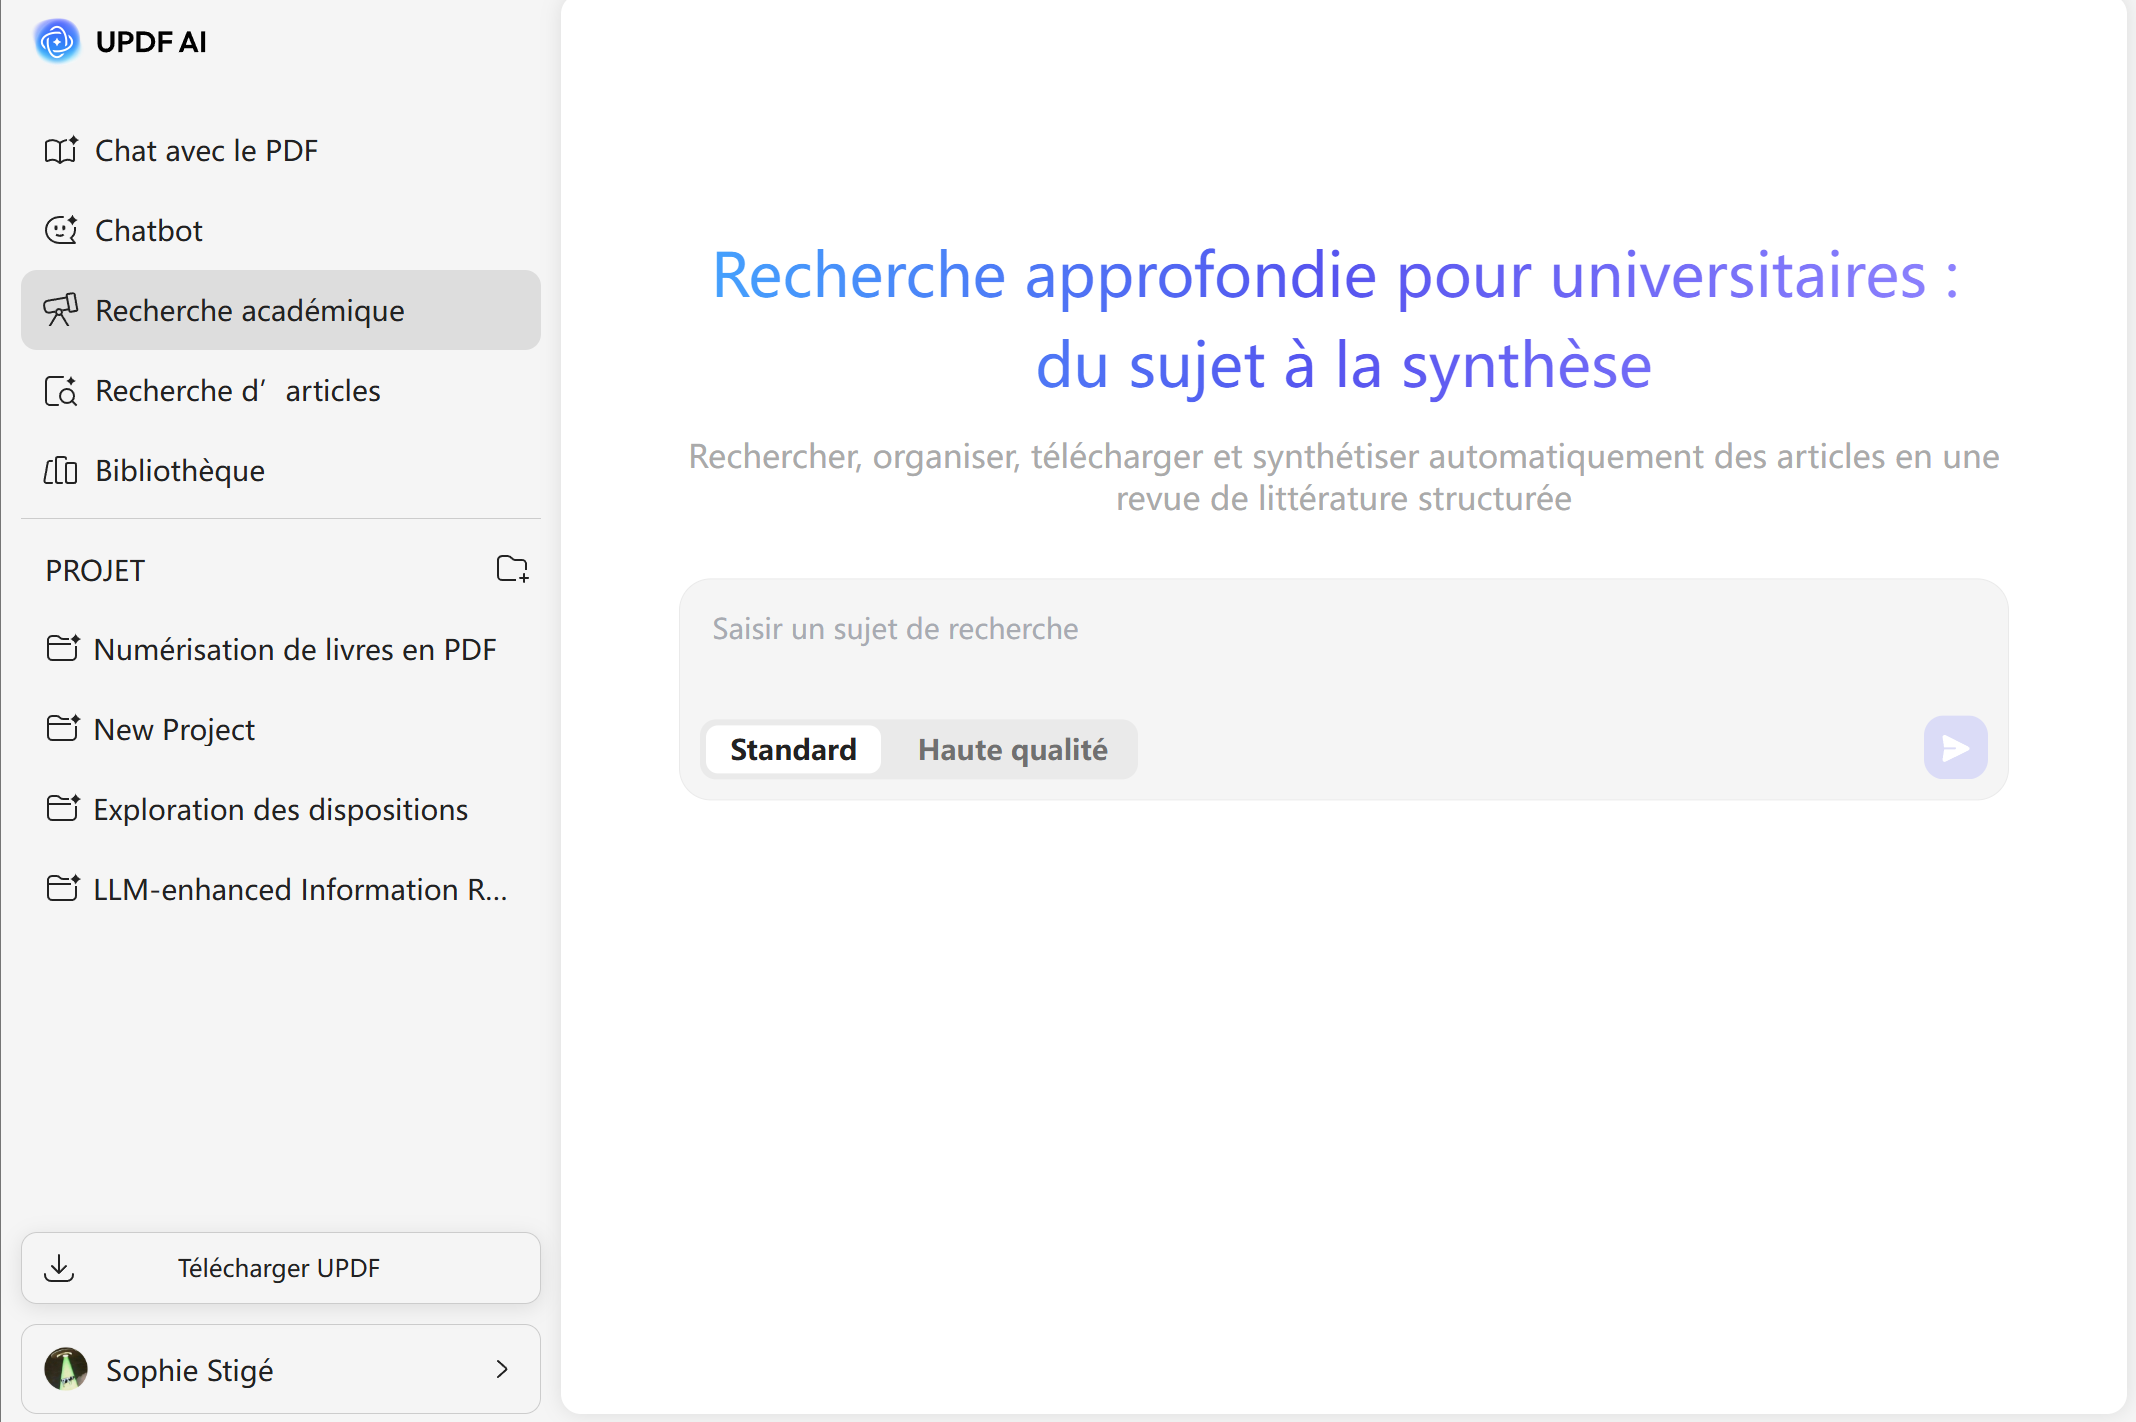This screenshot has height=1422, width=2136.
Task: Open Recherche d'articles search icon
Action: click(62, 391)
